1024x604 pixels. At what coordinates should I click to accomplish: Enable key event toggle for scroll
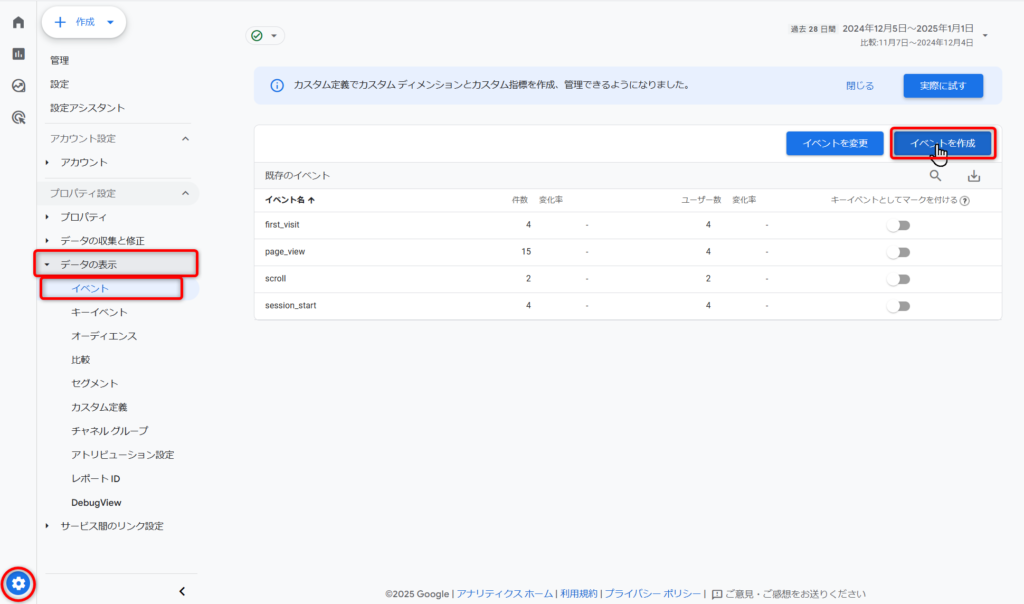pos(898,279)
